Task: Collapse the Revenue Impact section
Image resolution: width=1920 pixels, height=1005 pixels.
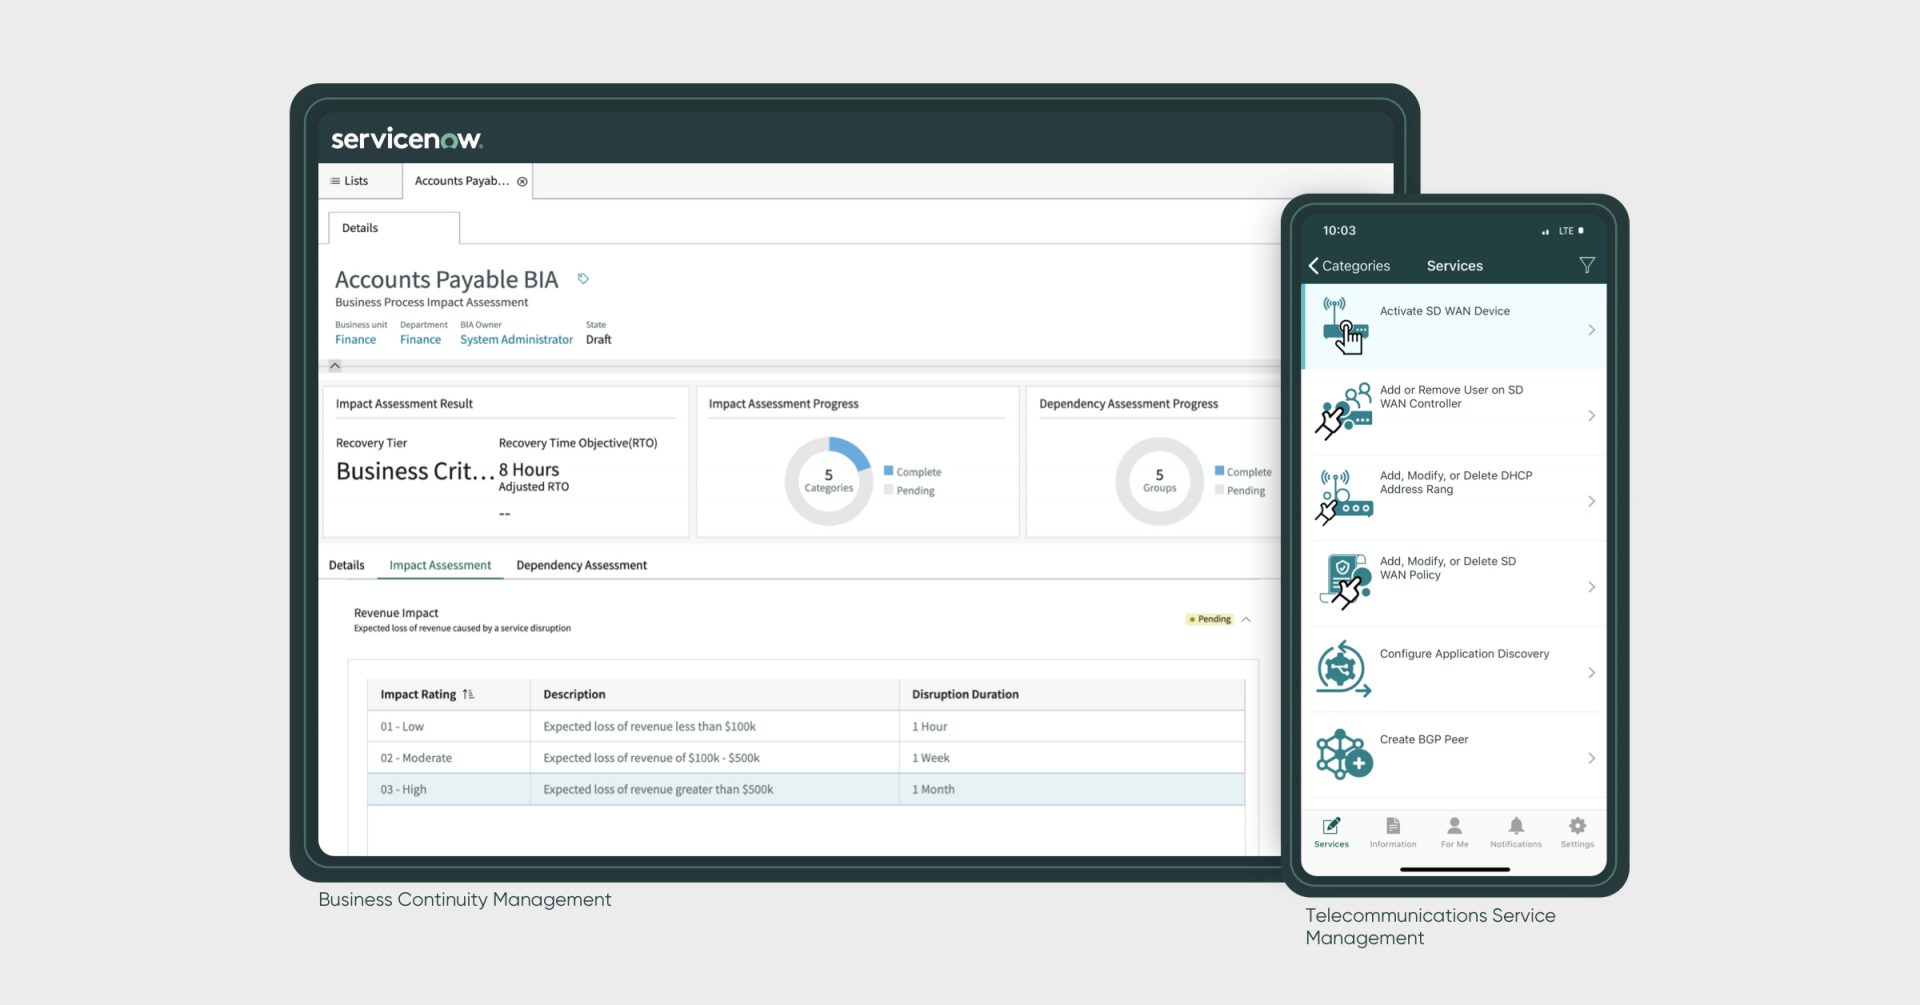Action: [1246, 620]
